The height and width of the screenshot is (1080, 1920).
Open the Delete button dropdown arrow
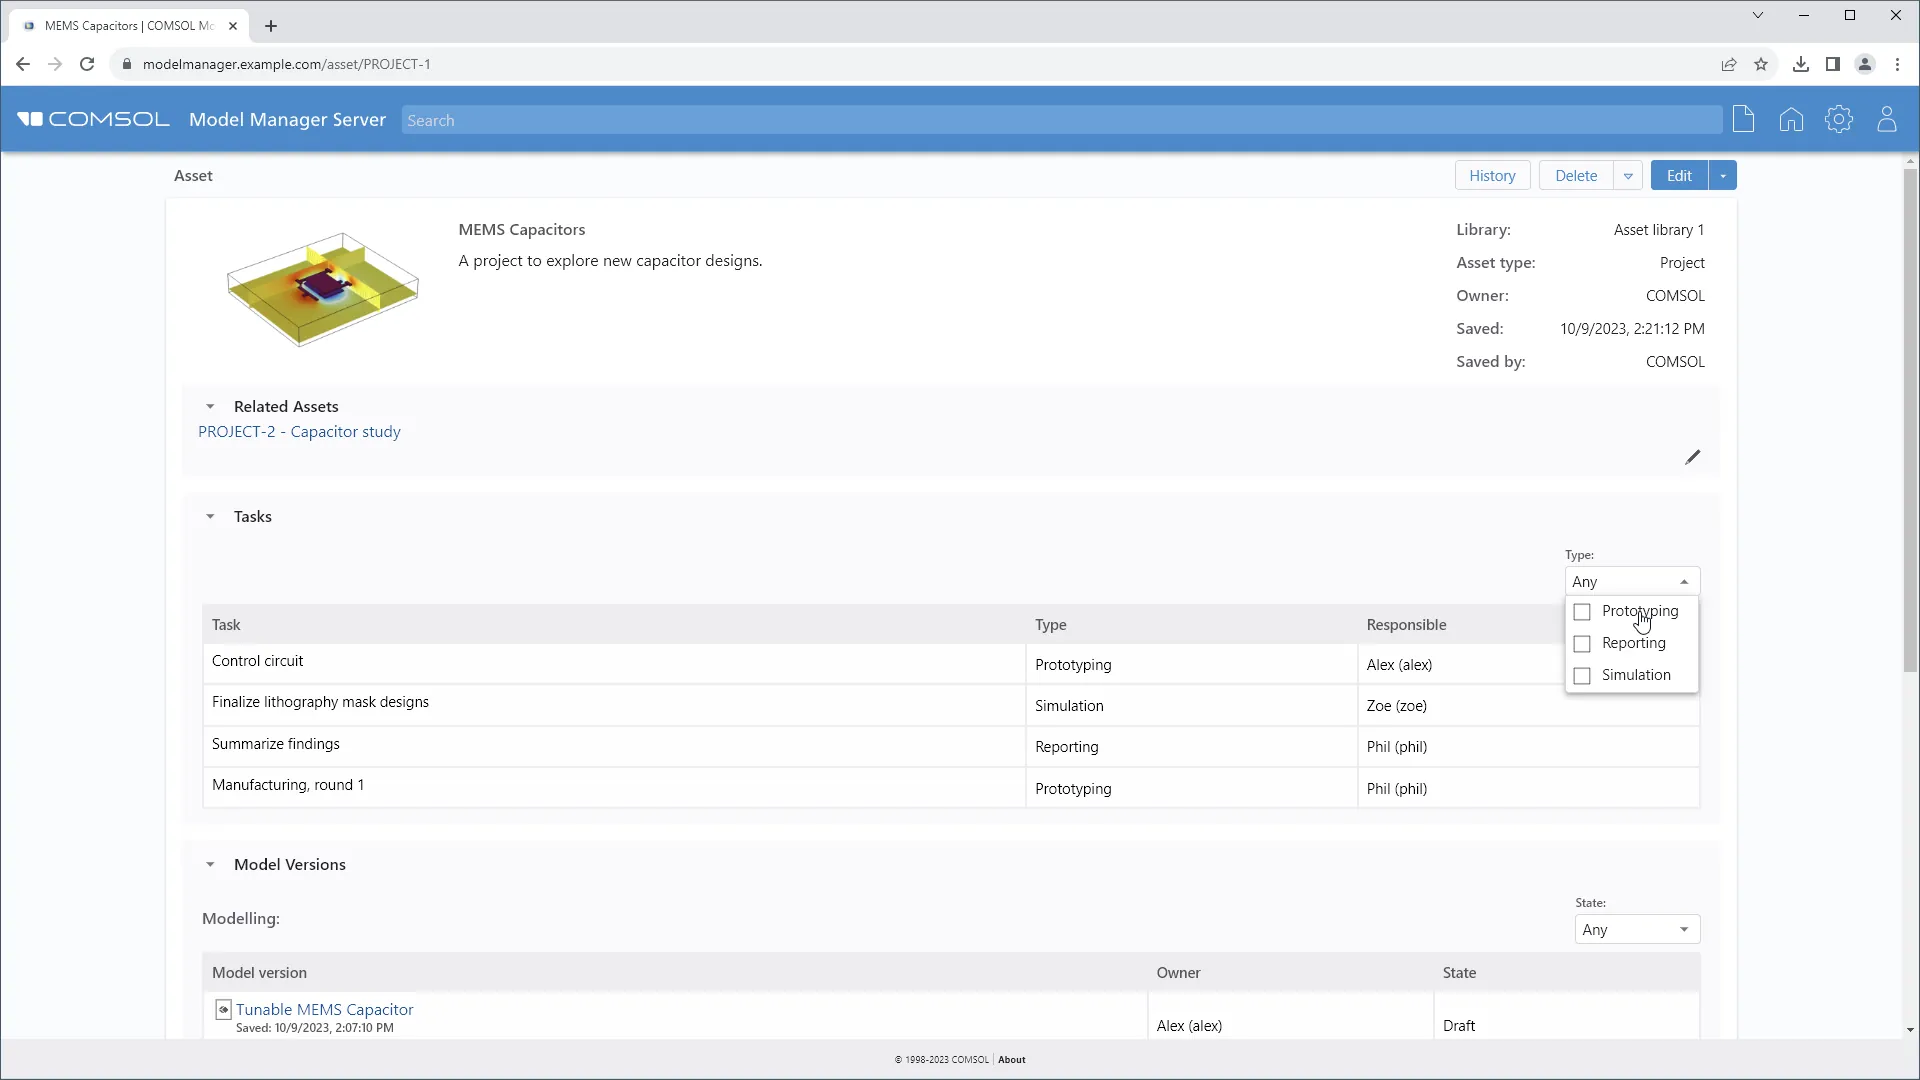1628,176
